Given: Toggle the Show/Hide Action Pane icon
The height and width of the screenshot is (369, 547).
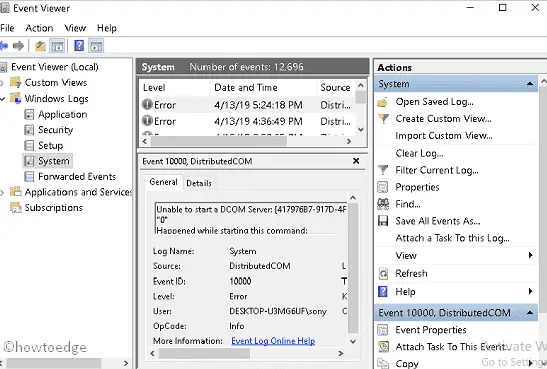Looking at the screenshot, I should click(x=96, y=46).
